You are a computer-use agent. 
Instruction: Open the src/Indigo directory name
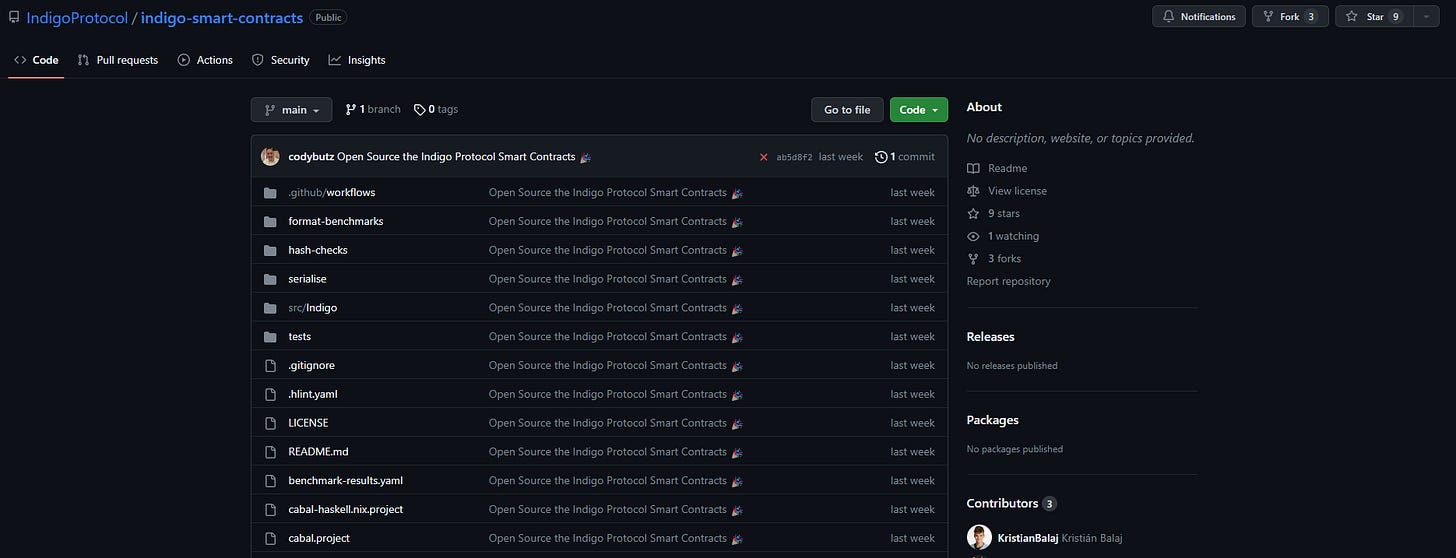[313, 308]
